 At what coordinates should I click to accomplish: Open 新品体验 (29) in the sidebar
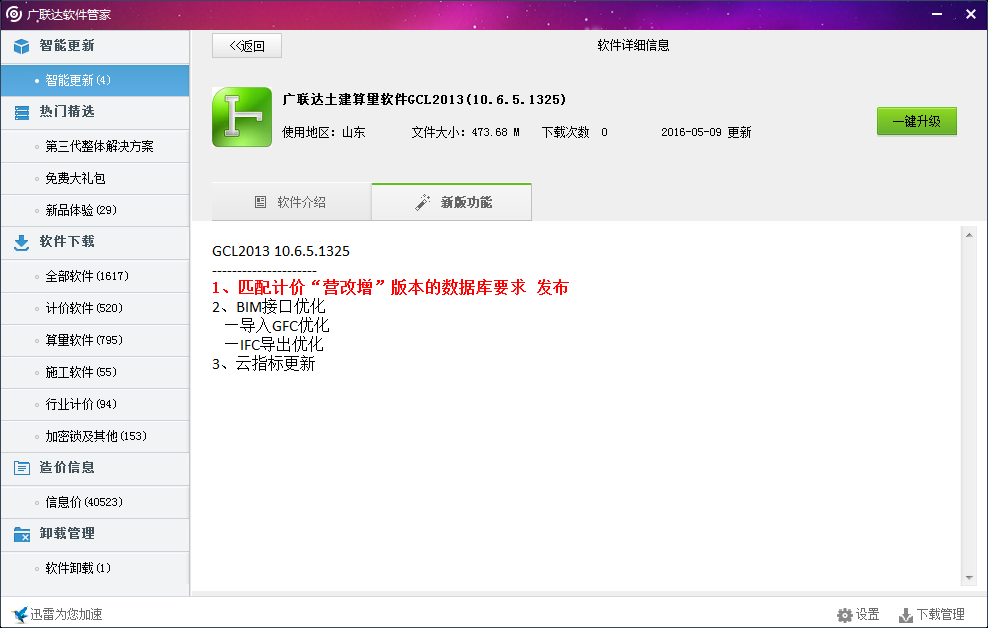pyautogui.click(x=95, y=210)
